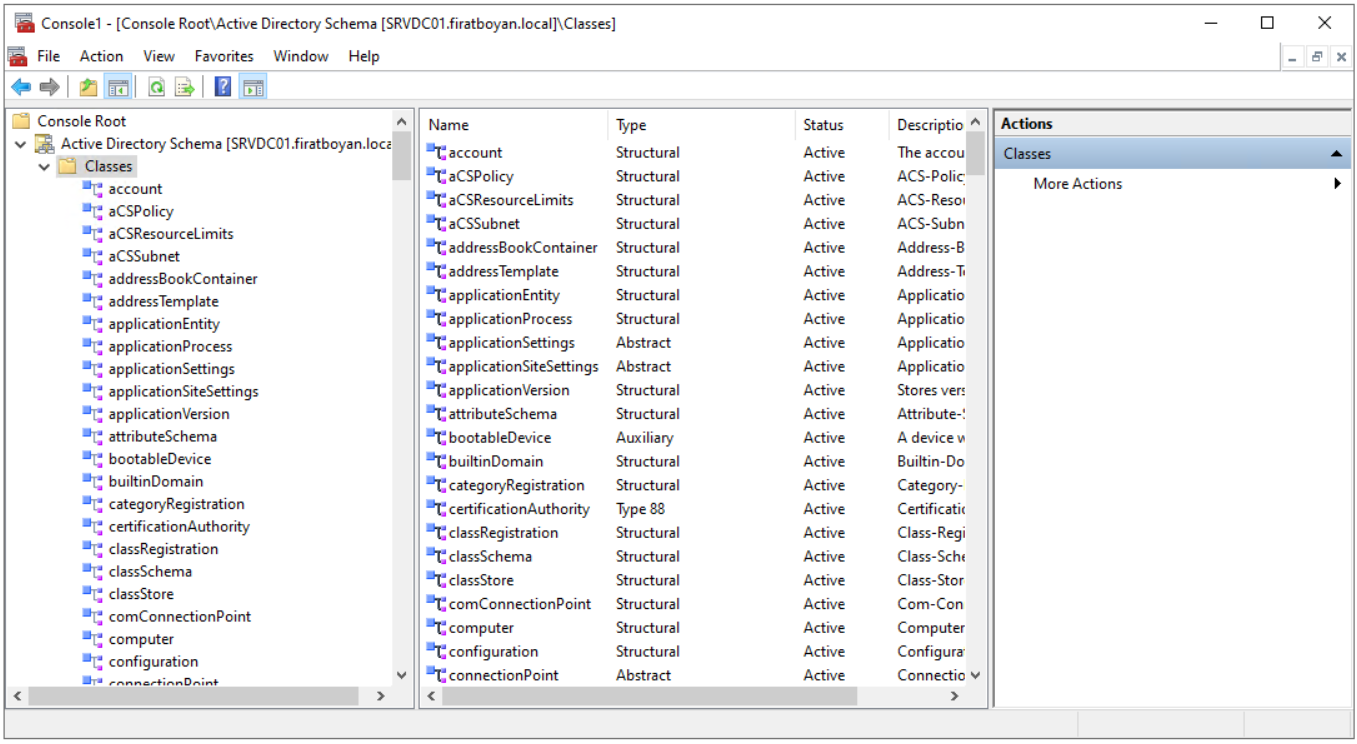Click the computer class icon in tree

coord(93,639)
